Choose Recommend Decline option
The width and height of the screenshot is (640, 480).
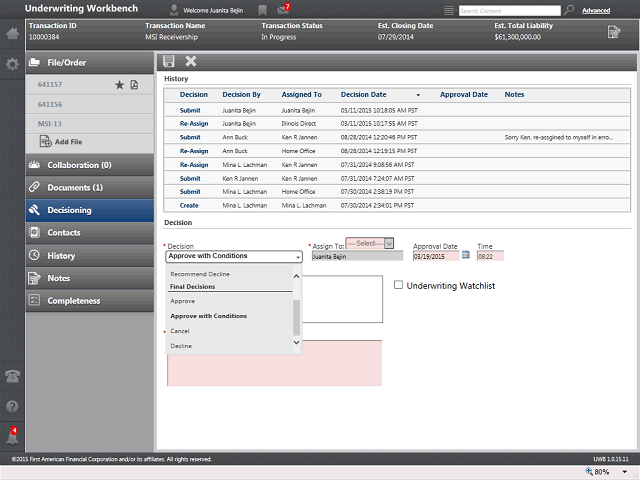(x=200, y=274)
